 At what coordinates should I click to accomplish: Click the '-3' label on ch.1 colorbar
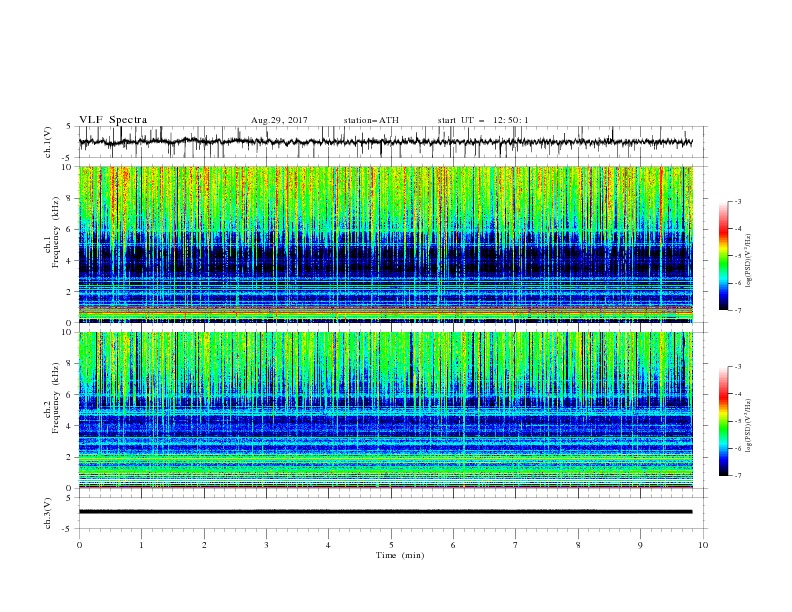(x=738, y=201)
